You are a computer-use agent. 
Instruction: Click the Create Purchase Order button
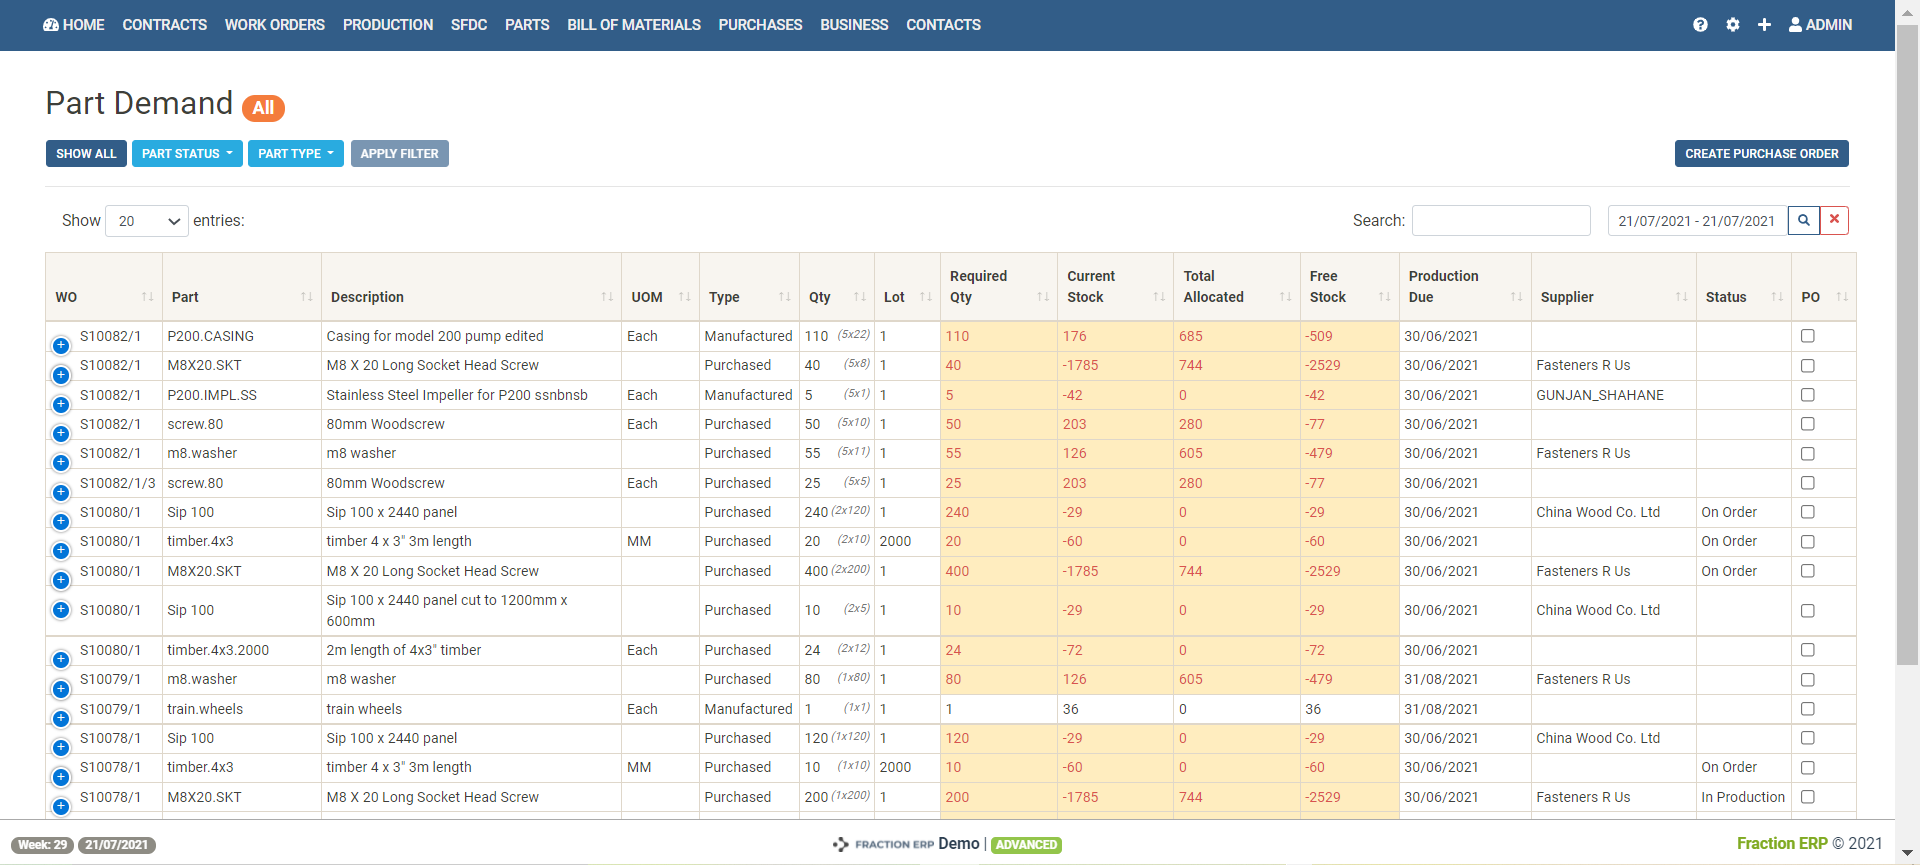point(1761,154)
